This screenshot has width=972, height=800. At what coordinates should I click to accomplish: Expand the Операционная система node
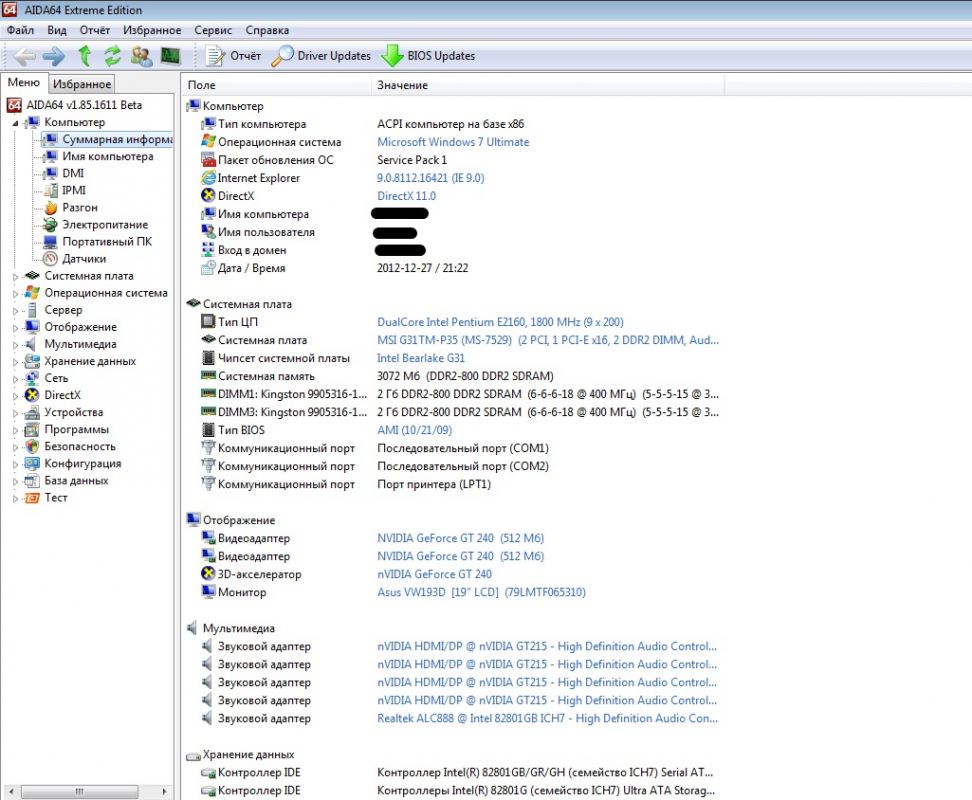pyautogui.click(x=15, y=294)
